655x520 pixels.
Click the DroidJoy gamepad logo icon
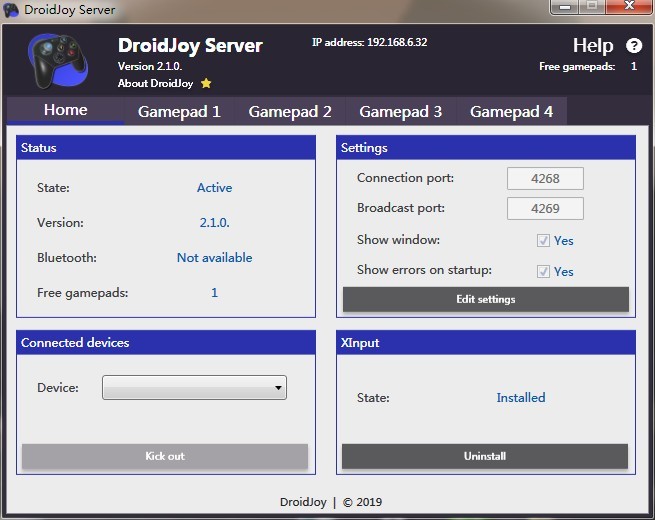coord(57,61)
